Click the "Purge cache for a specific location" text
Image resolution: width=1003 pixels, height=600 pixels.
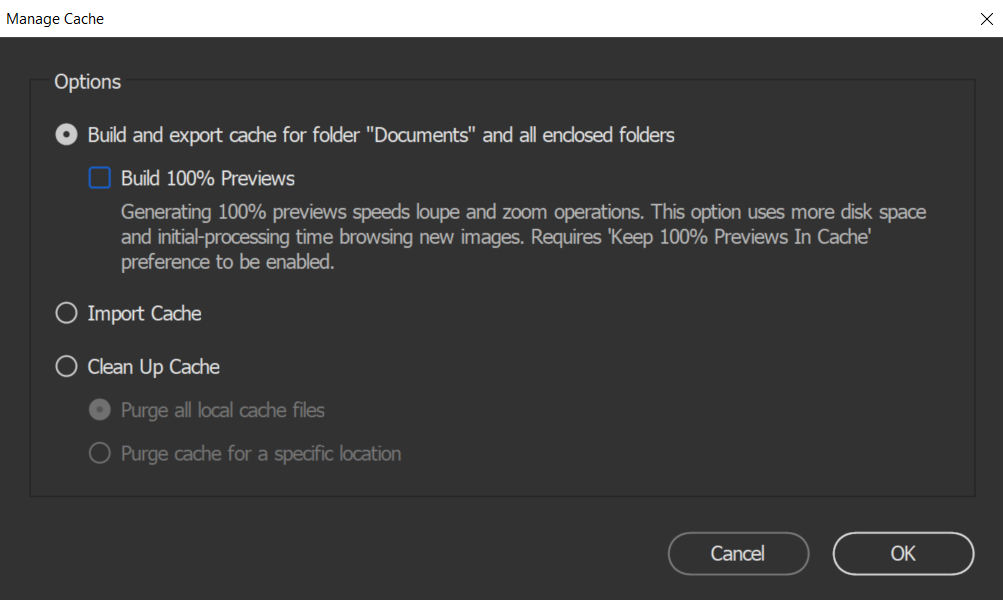260,454
